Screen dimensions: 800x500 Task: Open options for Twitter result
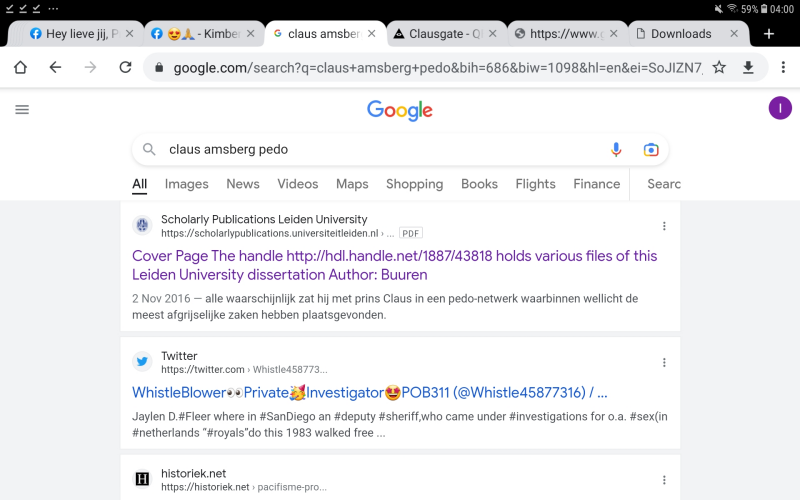click(x=664, y=362)
